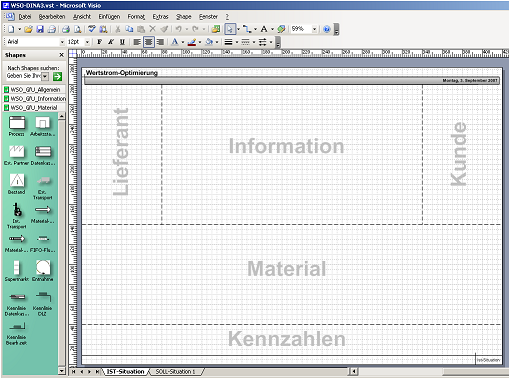
Task: Toggle center text alignment
Action: tap(149, 42)
